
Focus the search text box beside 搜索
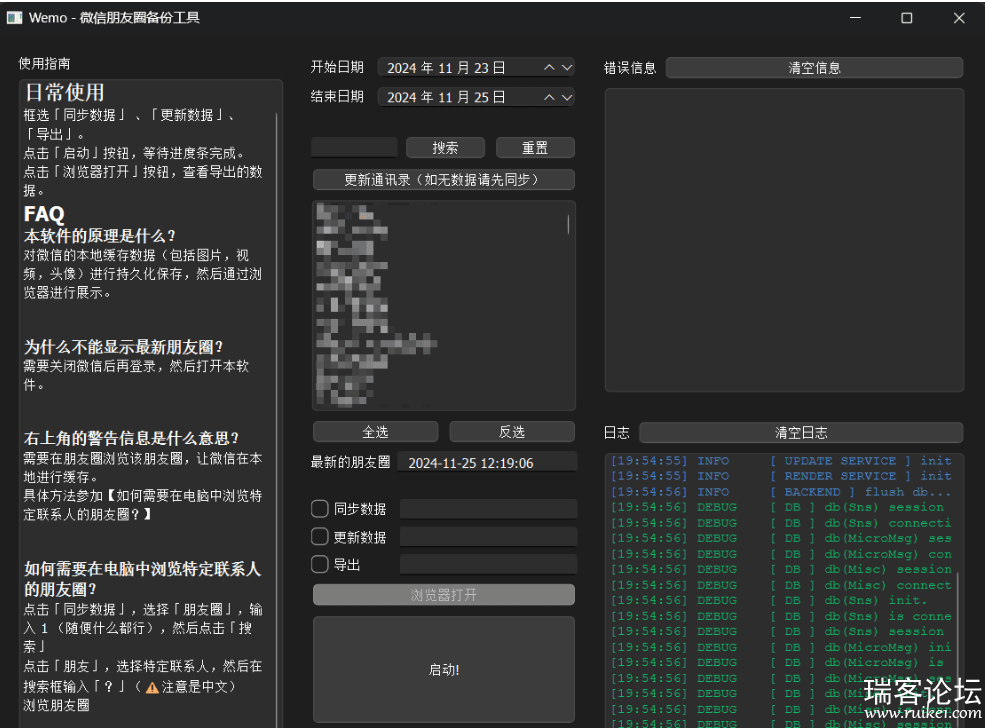click(354, 147)
